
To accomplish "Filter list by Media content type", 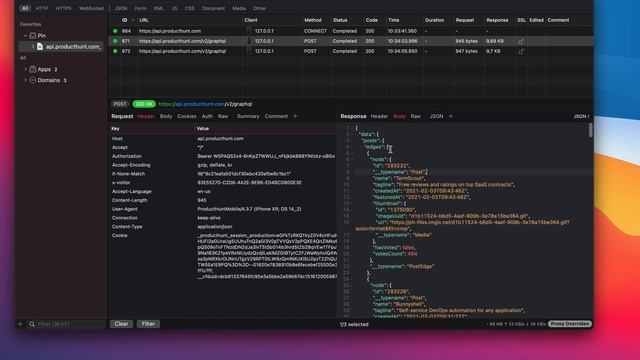I will [x=239, y=8].
